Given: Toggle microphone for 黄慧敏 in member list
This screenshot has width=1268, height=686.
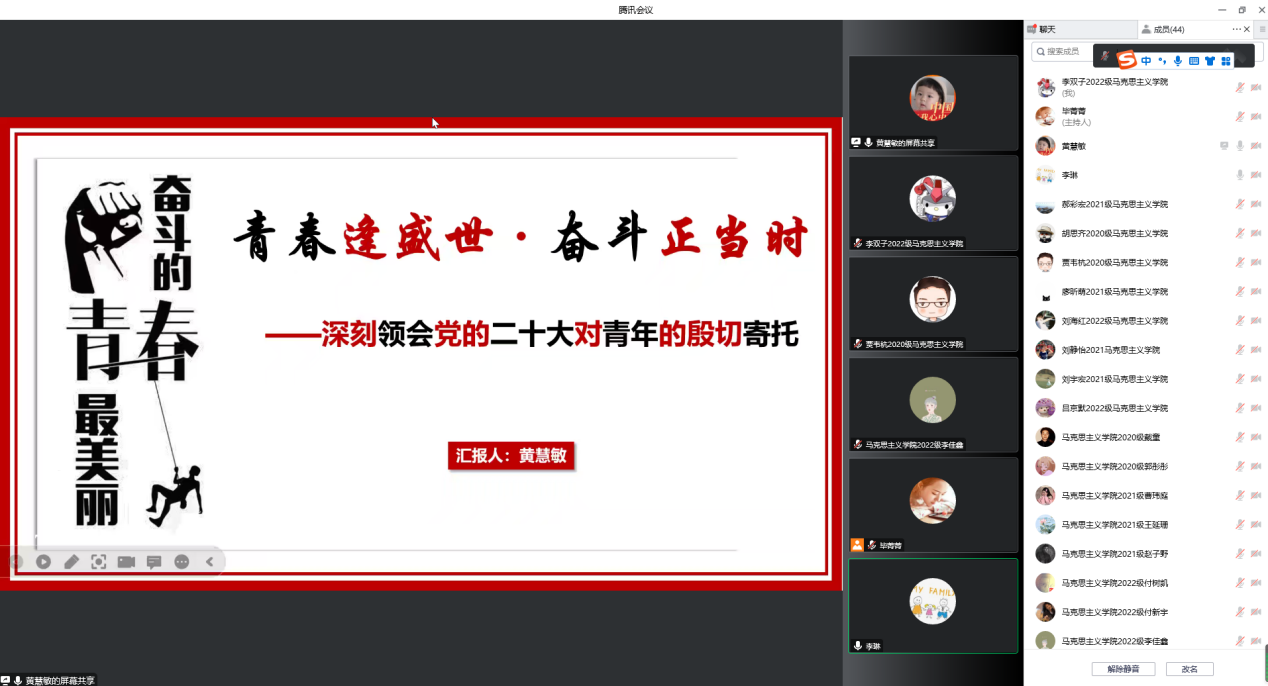Looking at the screenshot, I should point(1240,146).
